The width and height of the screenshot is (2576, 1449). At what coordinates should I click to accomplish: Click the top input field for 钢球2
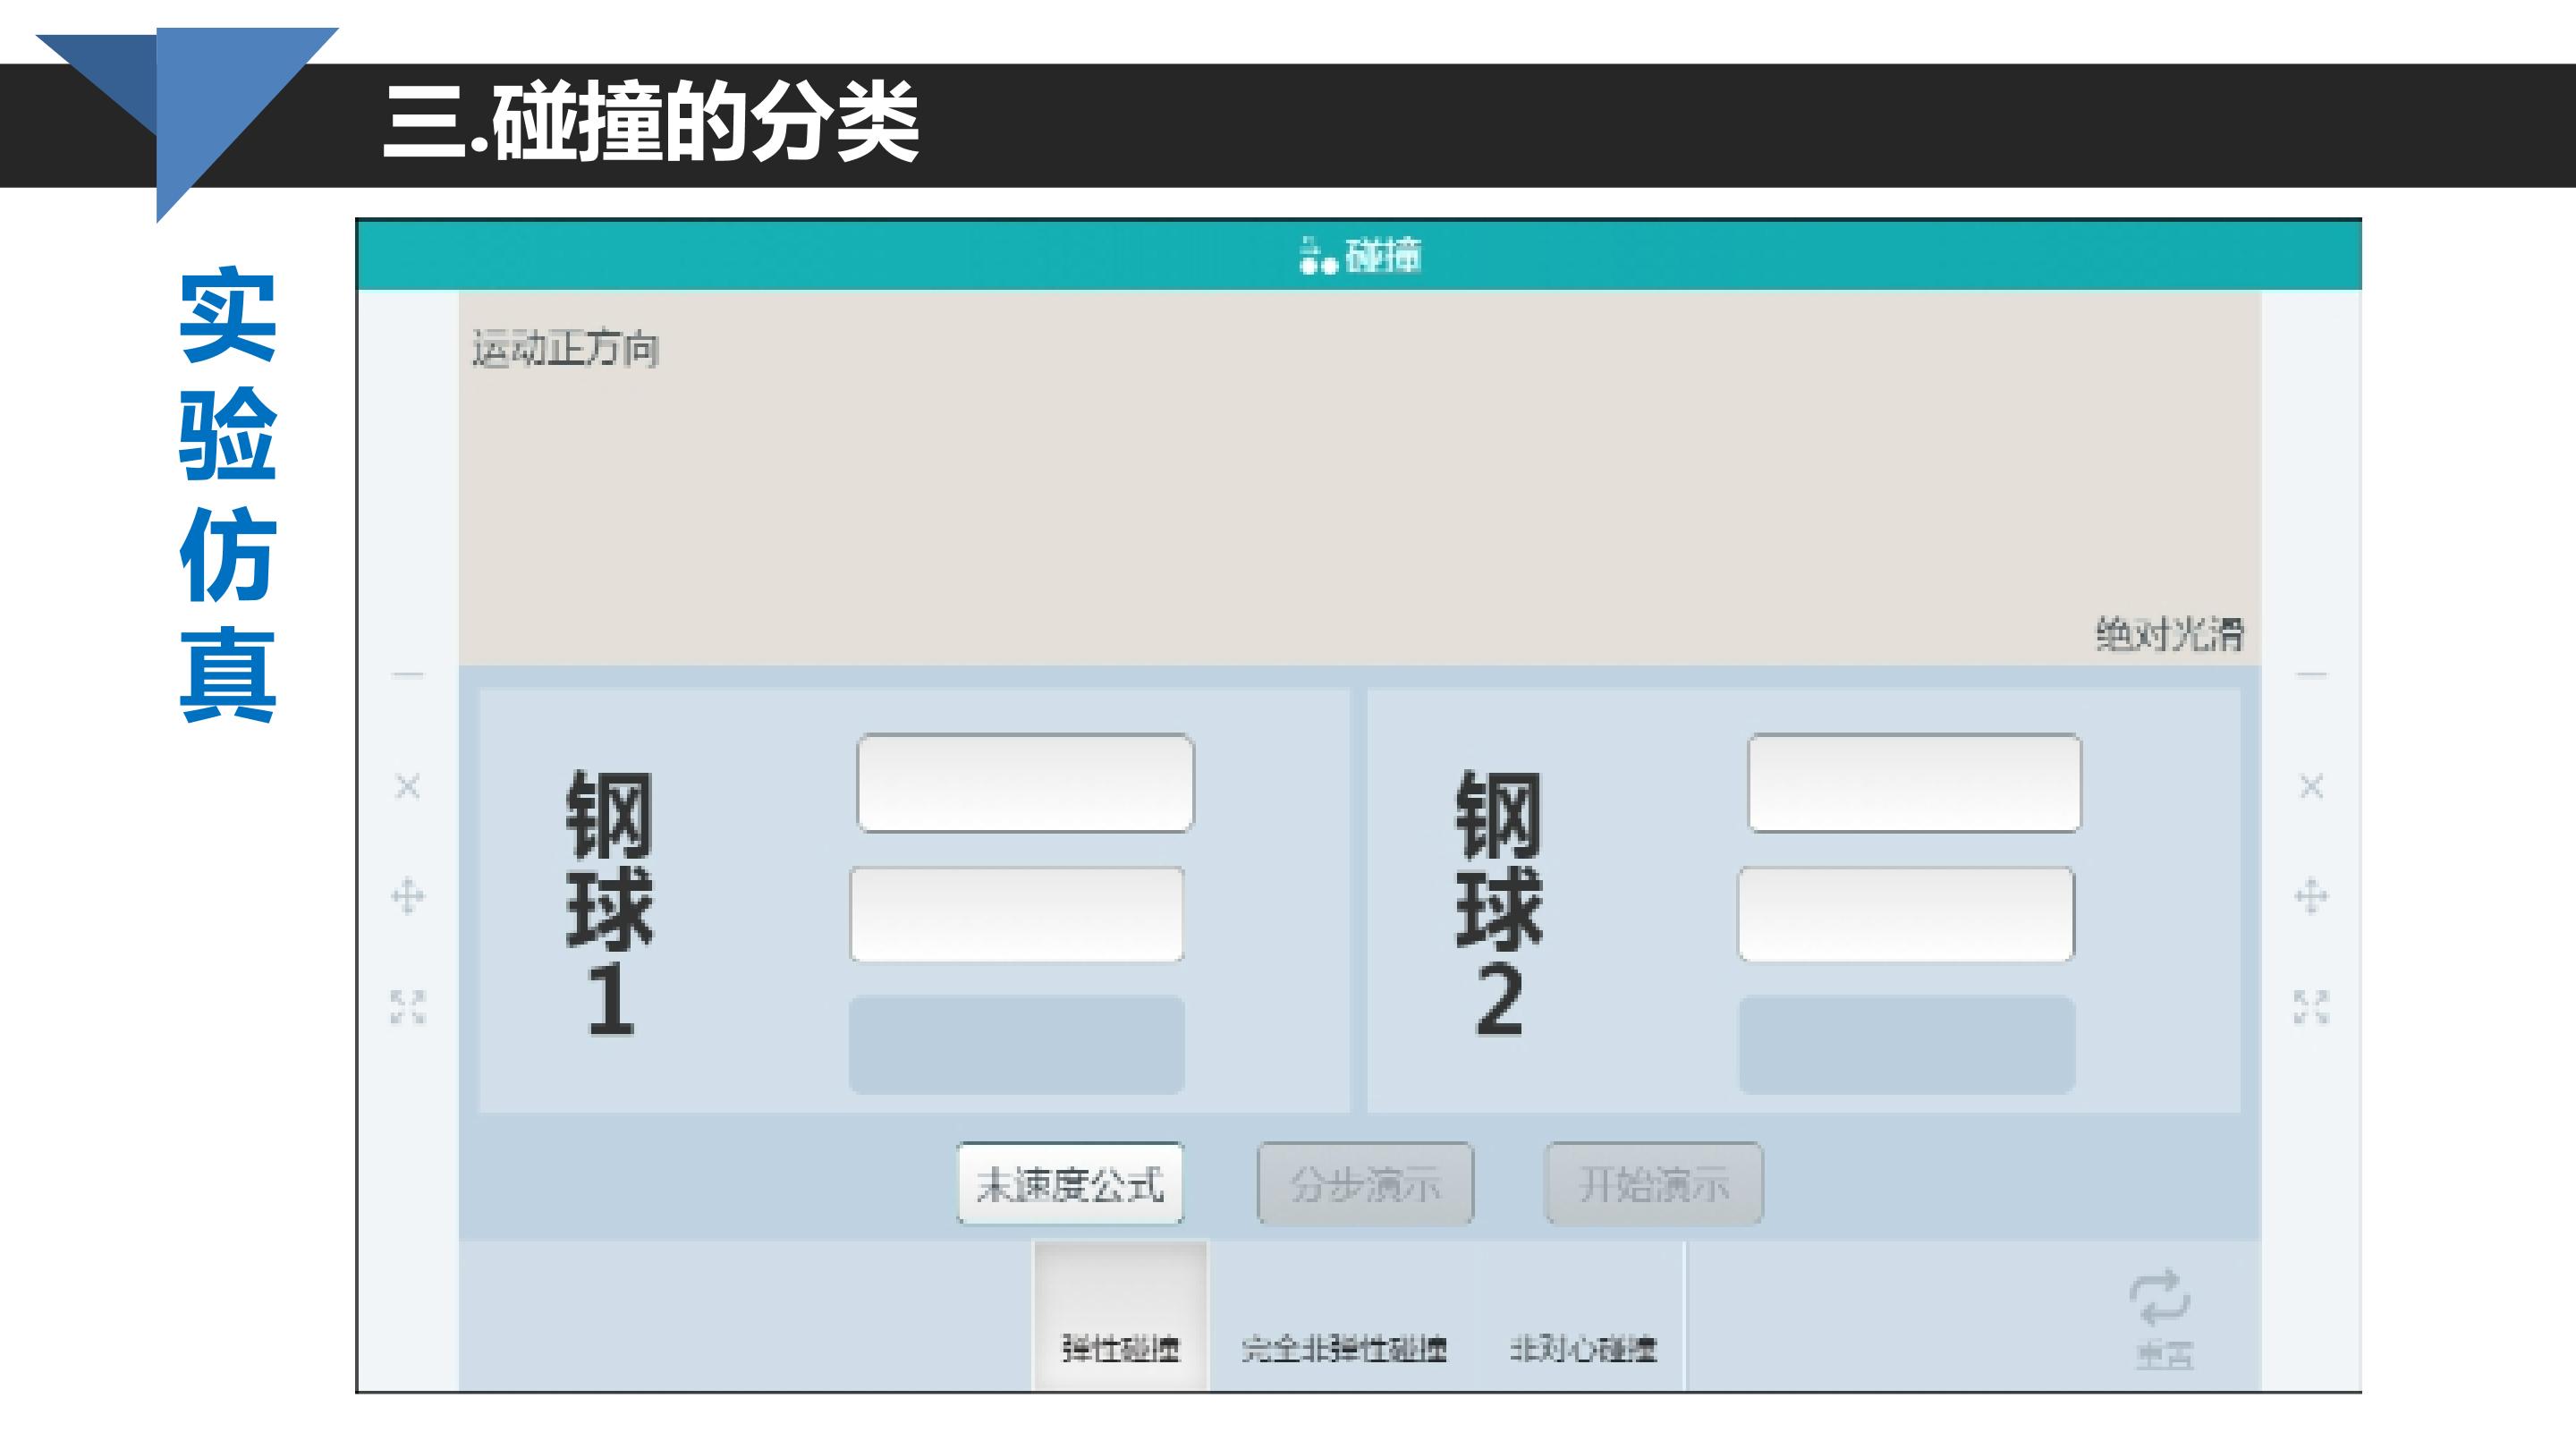pyautogui.click(x=1914, y=783)
